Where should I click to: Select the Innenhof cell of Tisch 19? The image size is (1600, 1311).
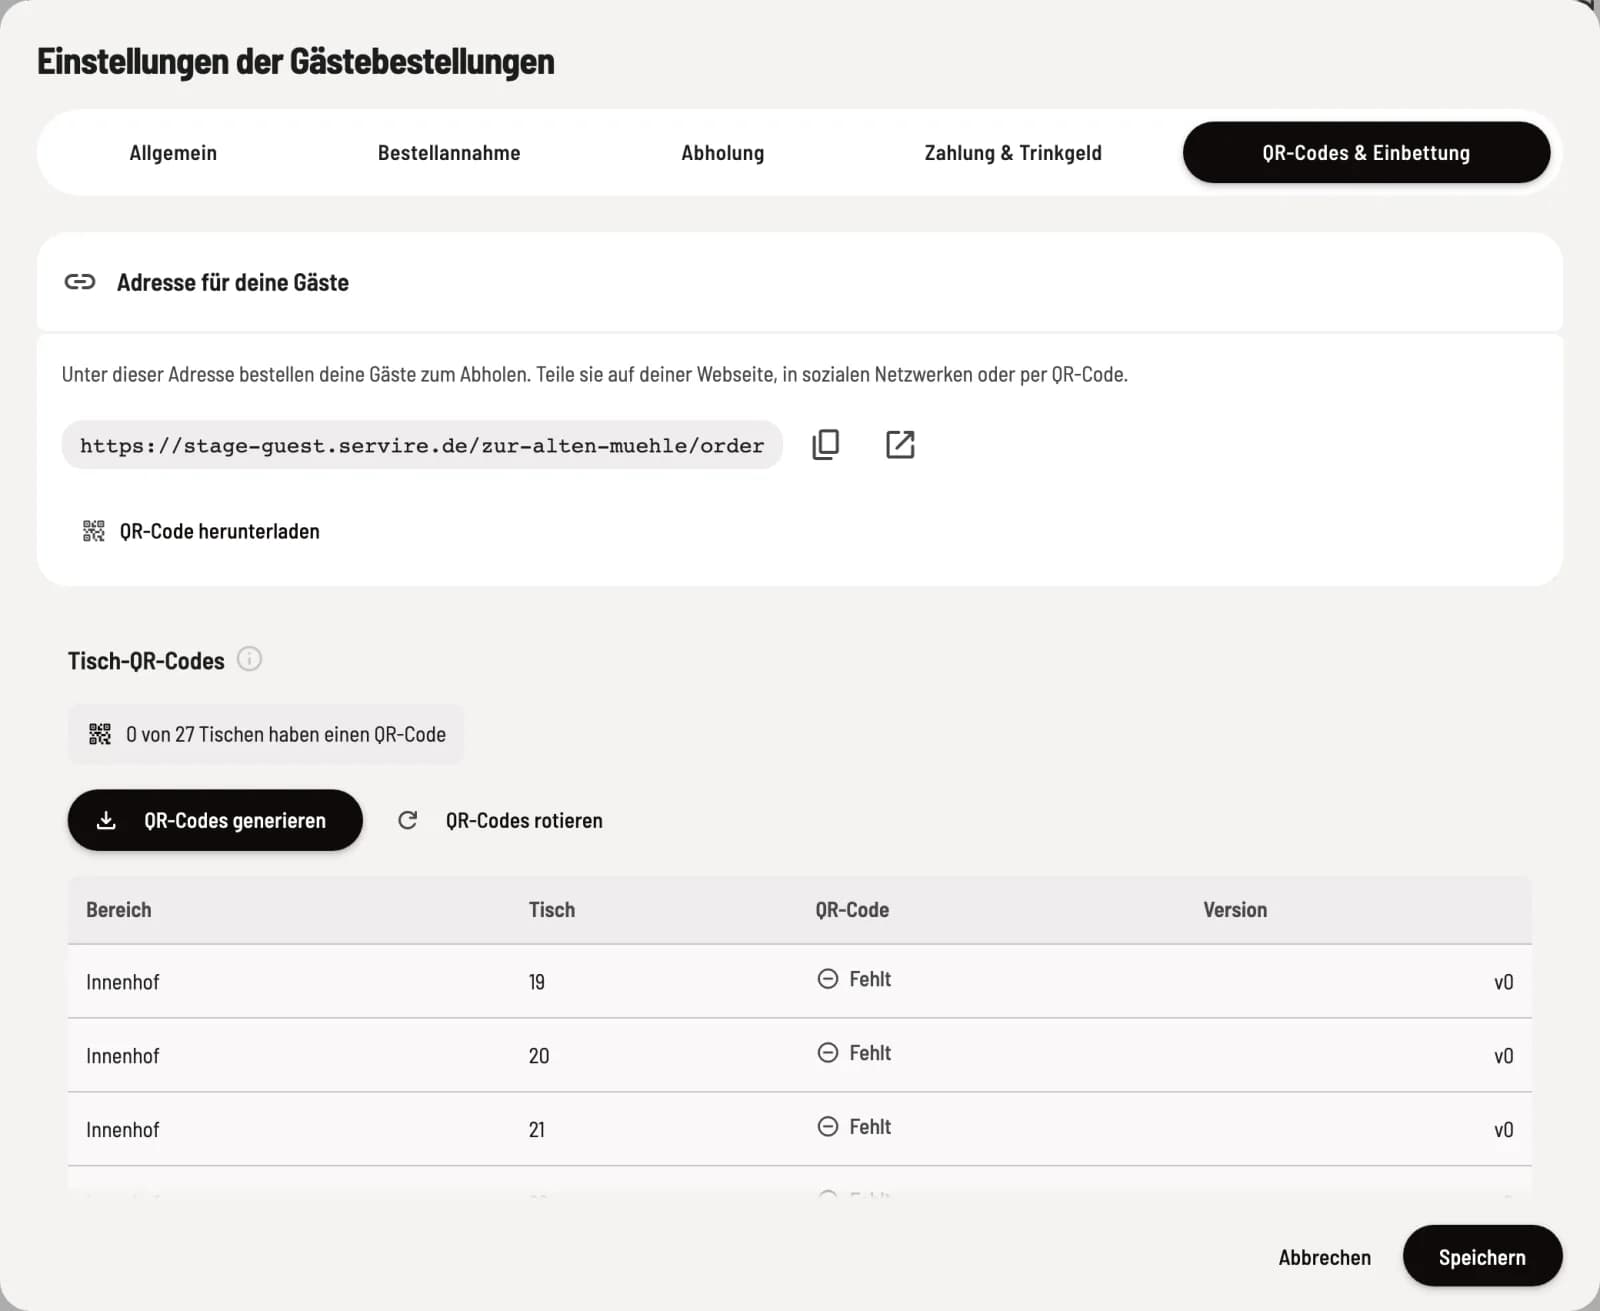click(x=123, y=982)
